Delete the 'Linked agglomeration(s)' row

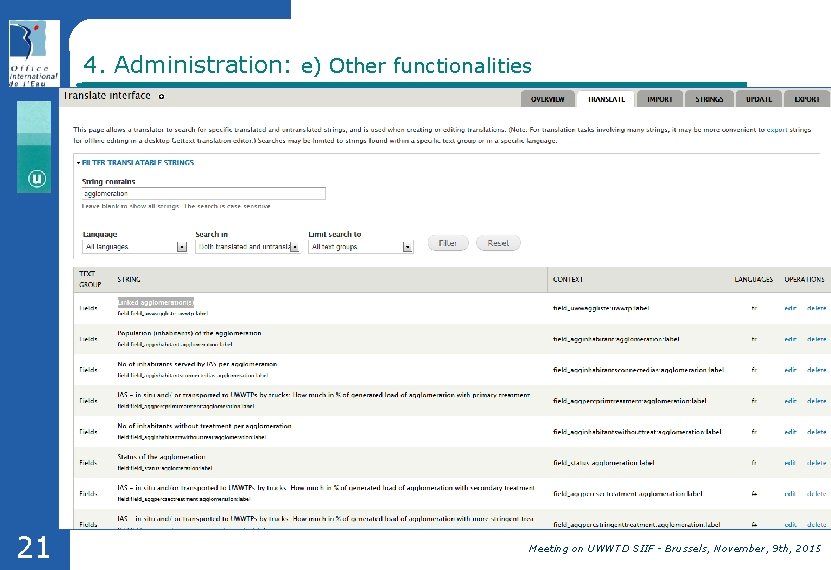point(816,308)
